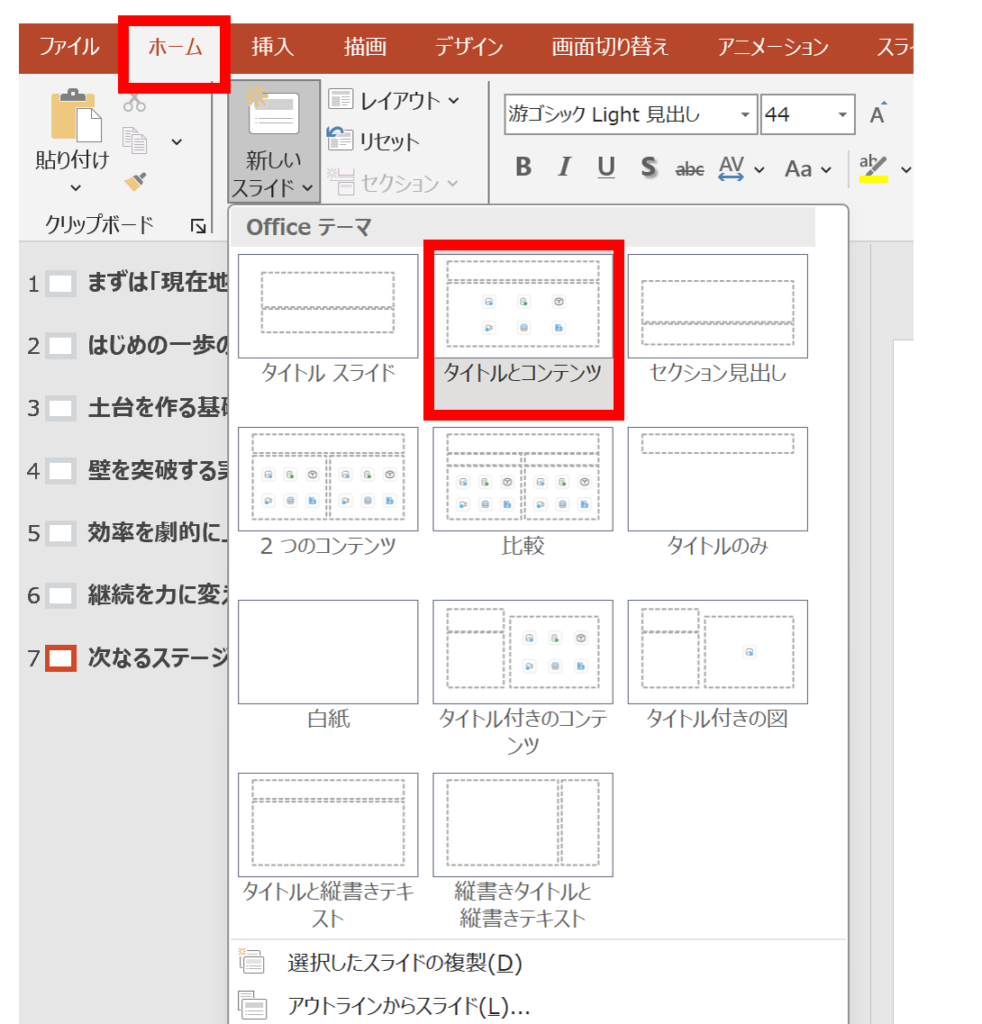Open the Layout (レイアウト) dropdown
This screenshot has width=982, height=1024.
[x=394, y=100]
